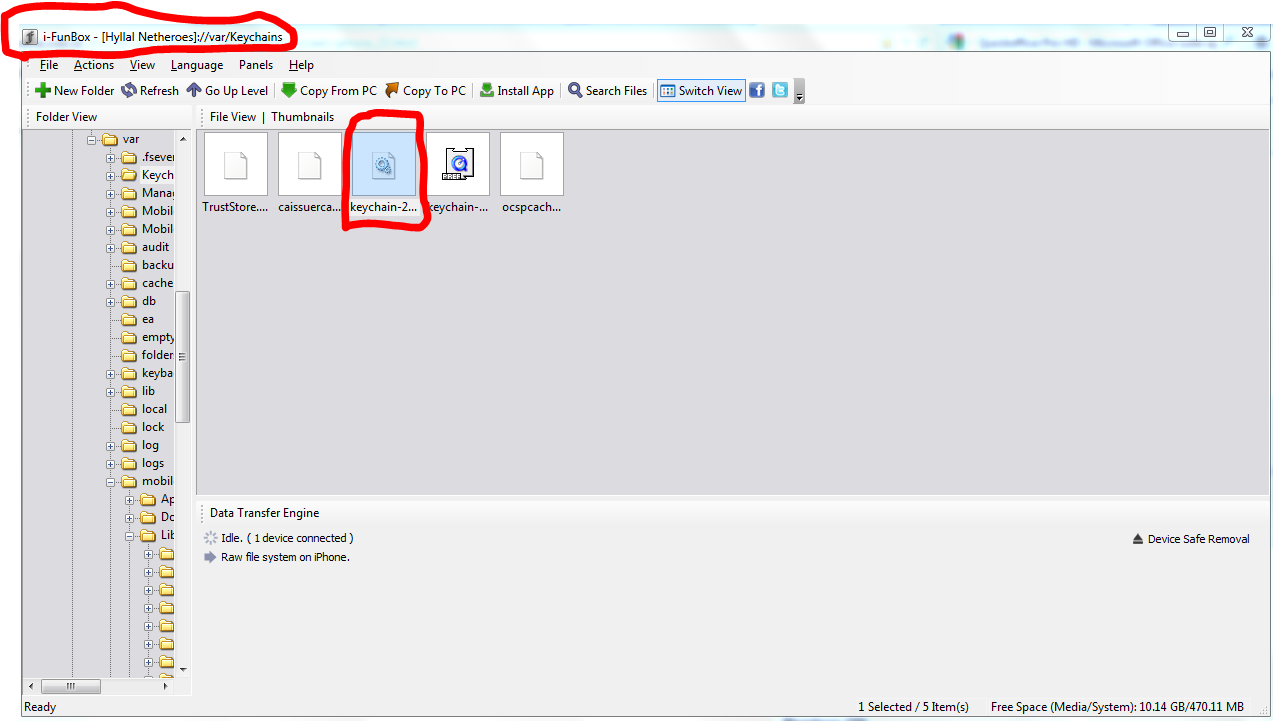Expand the cache folder node

tap(111, 283)
